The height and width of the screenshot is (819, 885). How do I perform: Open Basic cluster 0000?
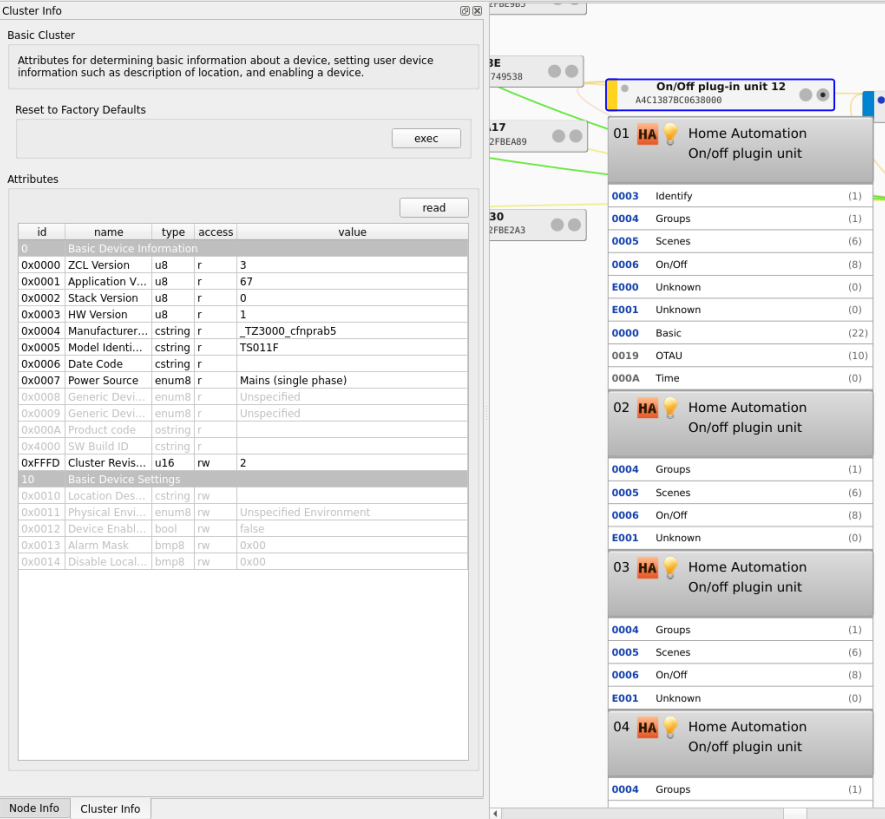click(x=740, y=333)
